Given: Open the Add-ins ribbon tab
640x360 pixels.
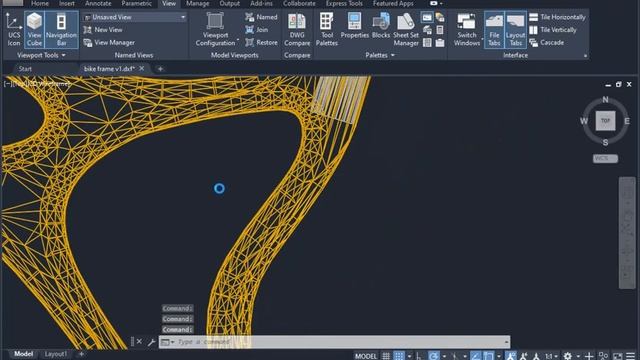Looking at the screenshot, I should pyautogui.click(x=261, y=4).
